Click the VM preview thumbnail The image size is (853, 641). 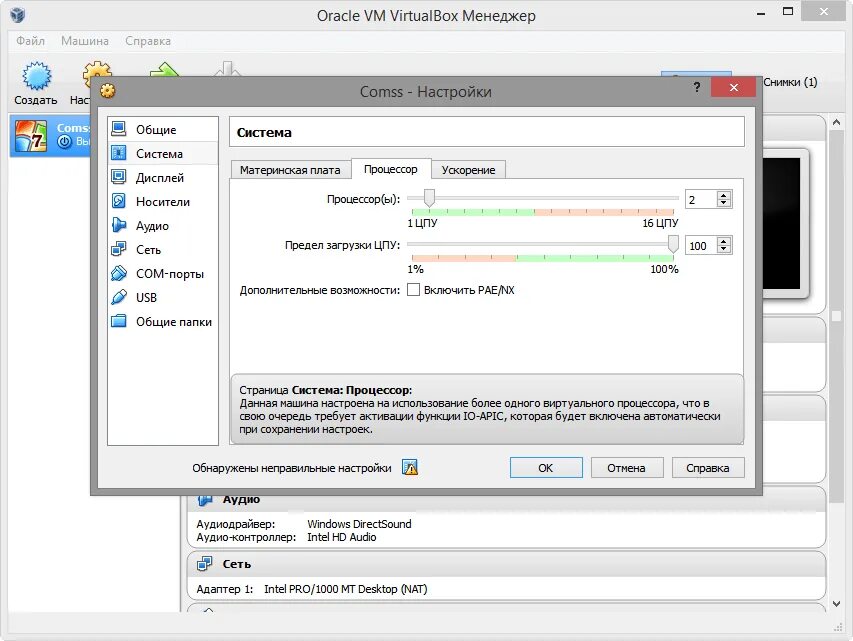pyautogui.click(x=782, y=224)
